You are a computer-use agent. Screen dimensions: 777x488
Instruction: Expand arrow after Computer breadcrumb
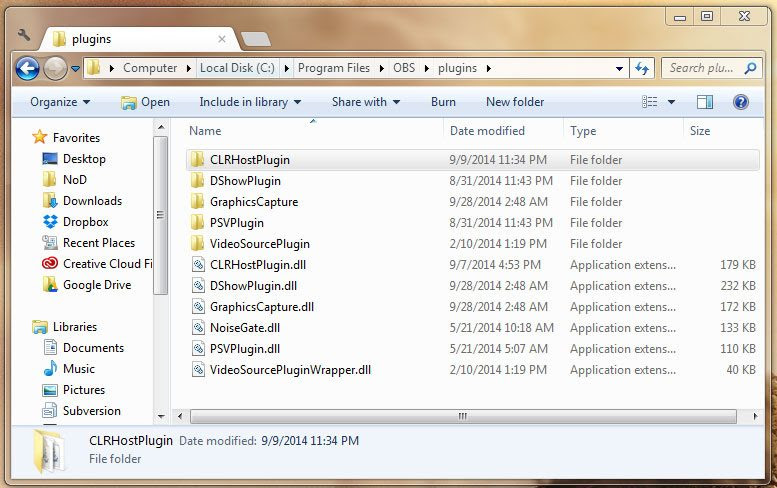pos(189,68)
